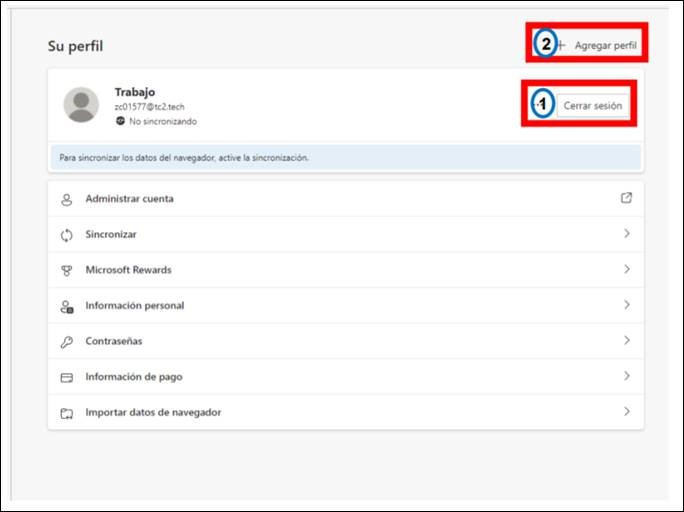Open the Información personal label
The image size is (684, 512).
point(134,306)
